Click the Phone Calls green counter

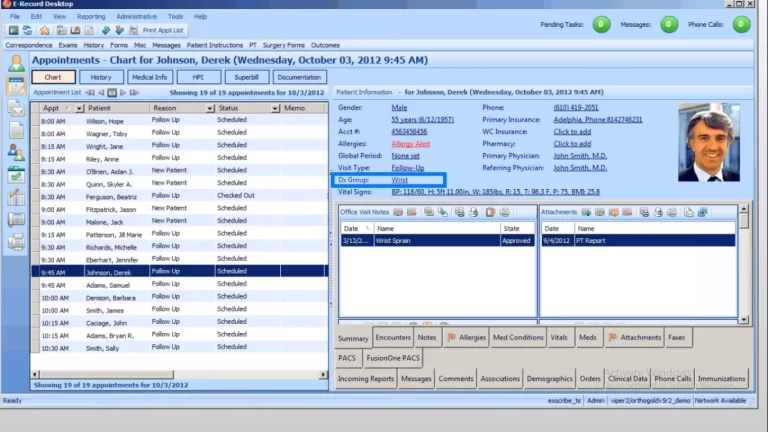(x=741, y=24)
